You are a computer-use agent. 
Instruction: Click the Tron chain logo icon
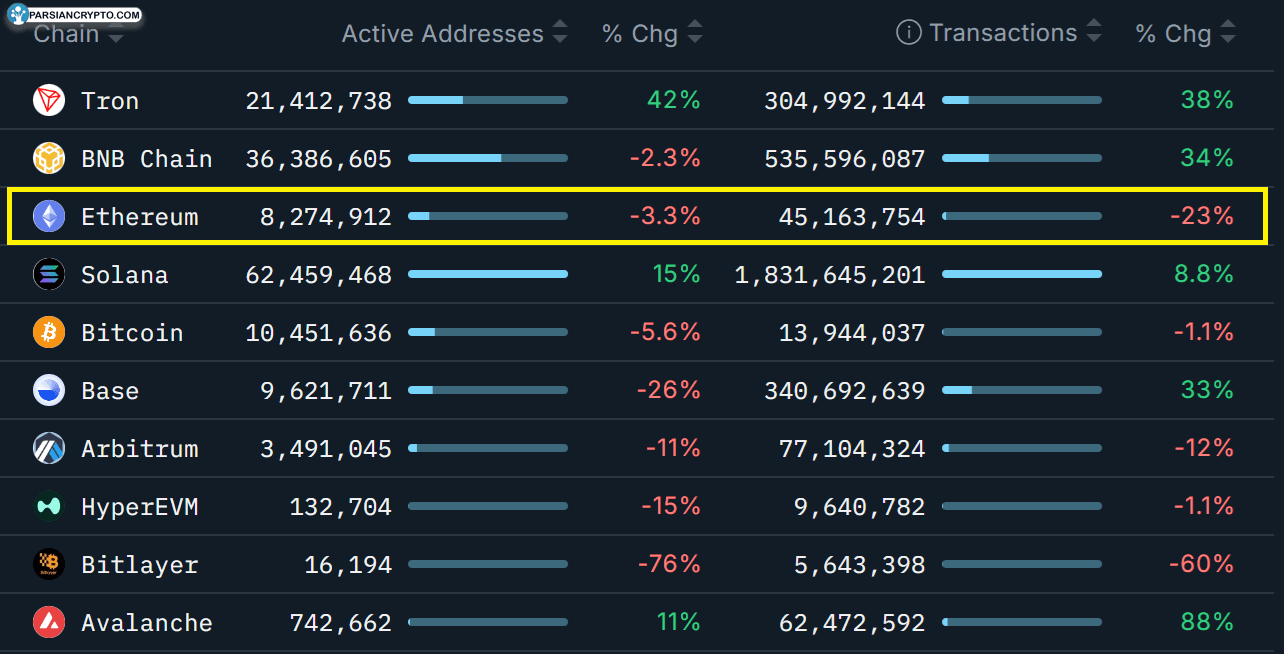coord(49,101)
